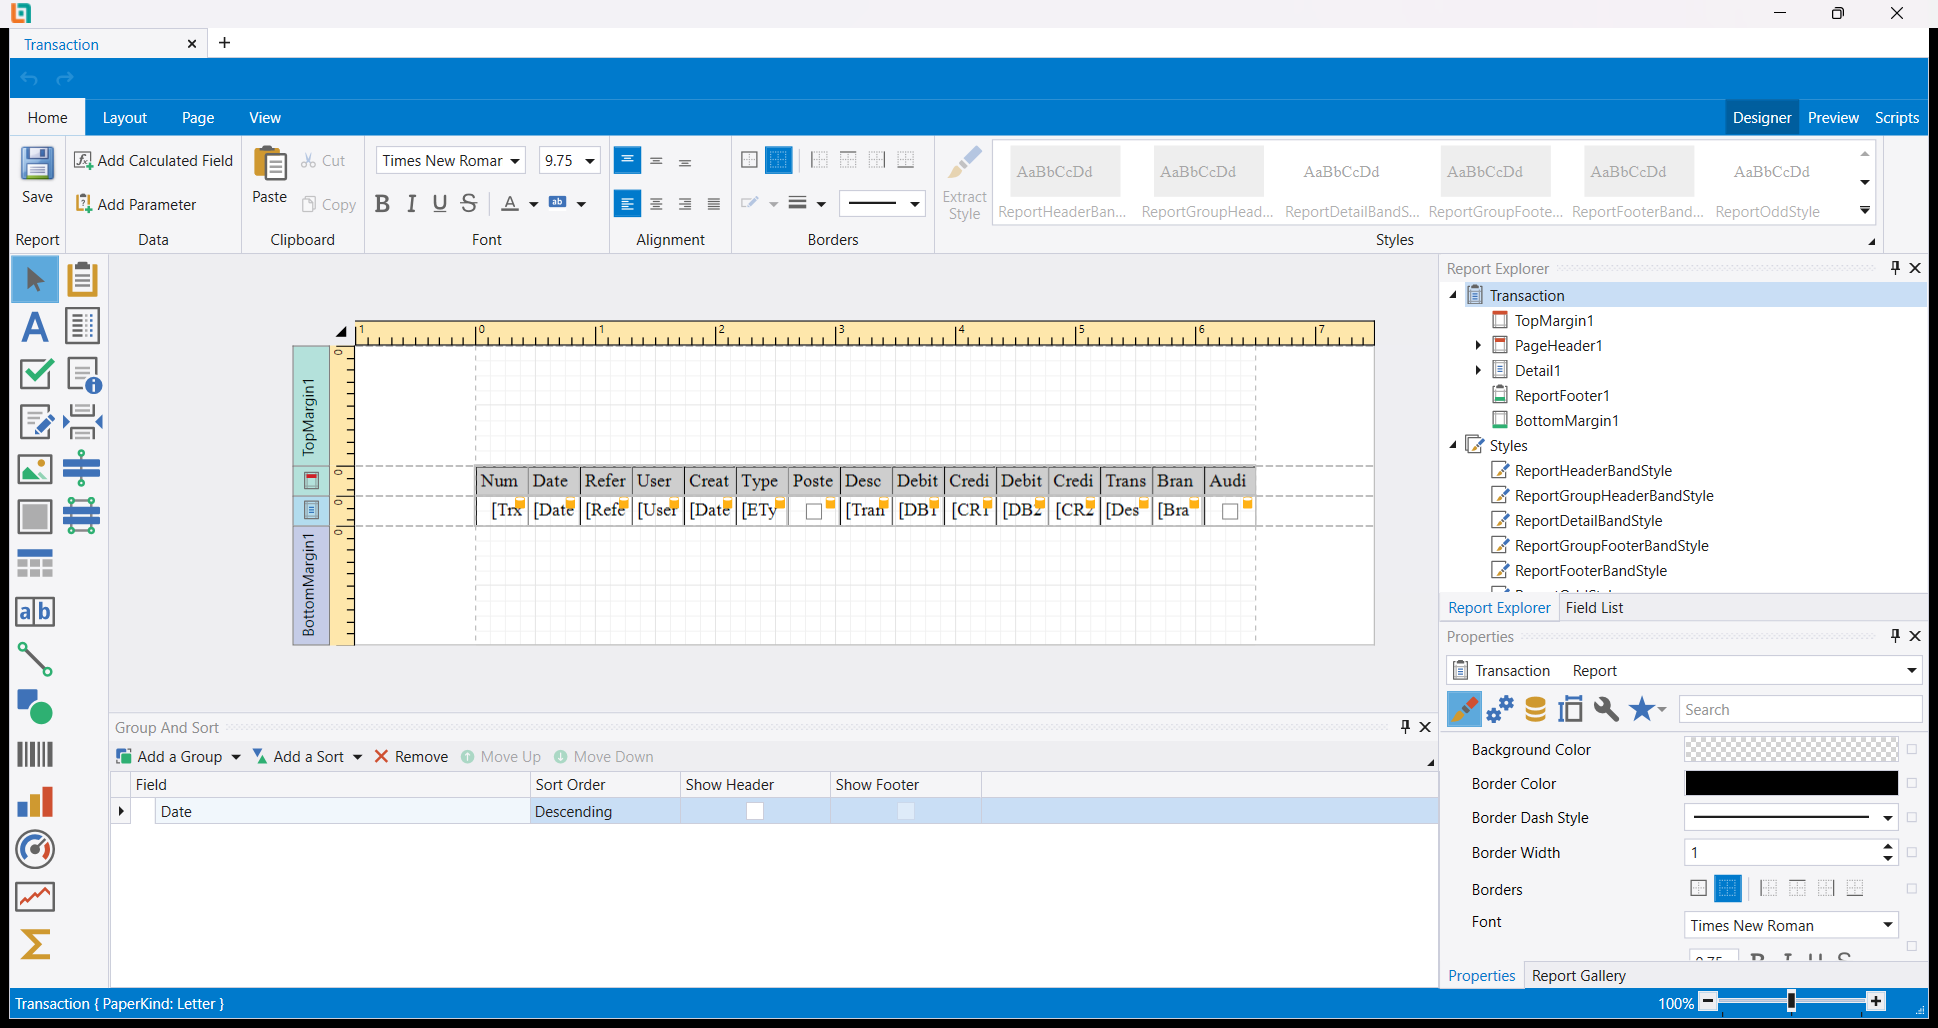Open the data source properties category icon
The width and height of the screenshot is (1938, 1028).
pyautogui.click(x=1535, y=709)
